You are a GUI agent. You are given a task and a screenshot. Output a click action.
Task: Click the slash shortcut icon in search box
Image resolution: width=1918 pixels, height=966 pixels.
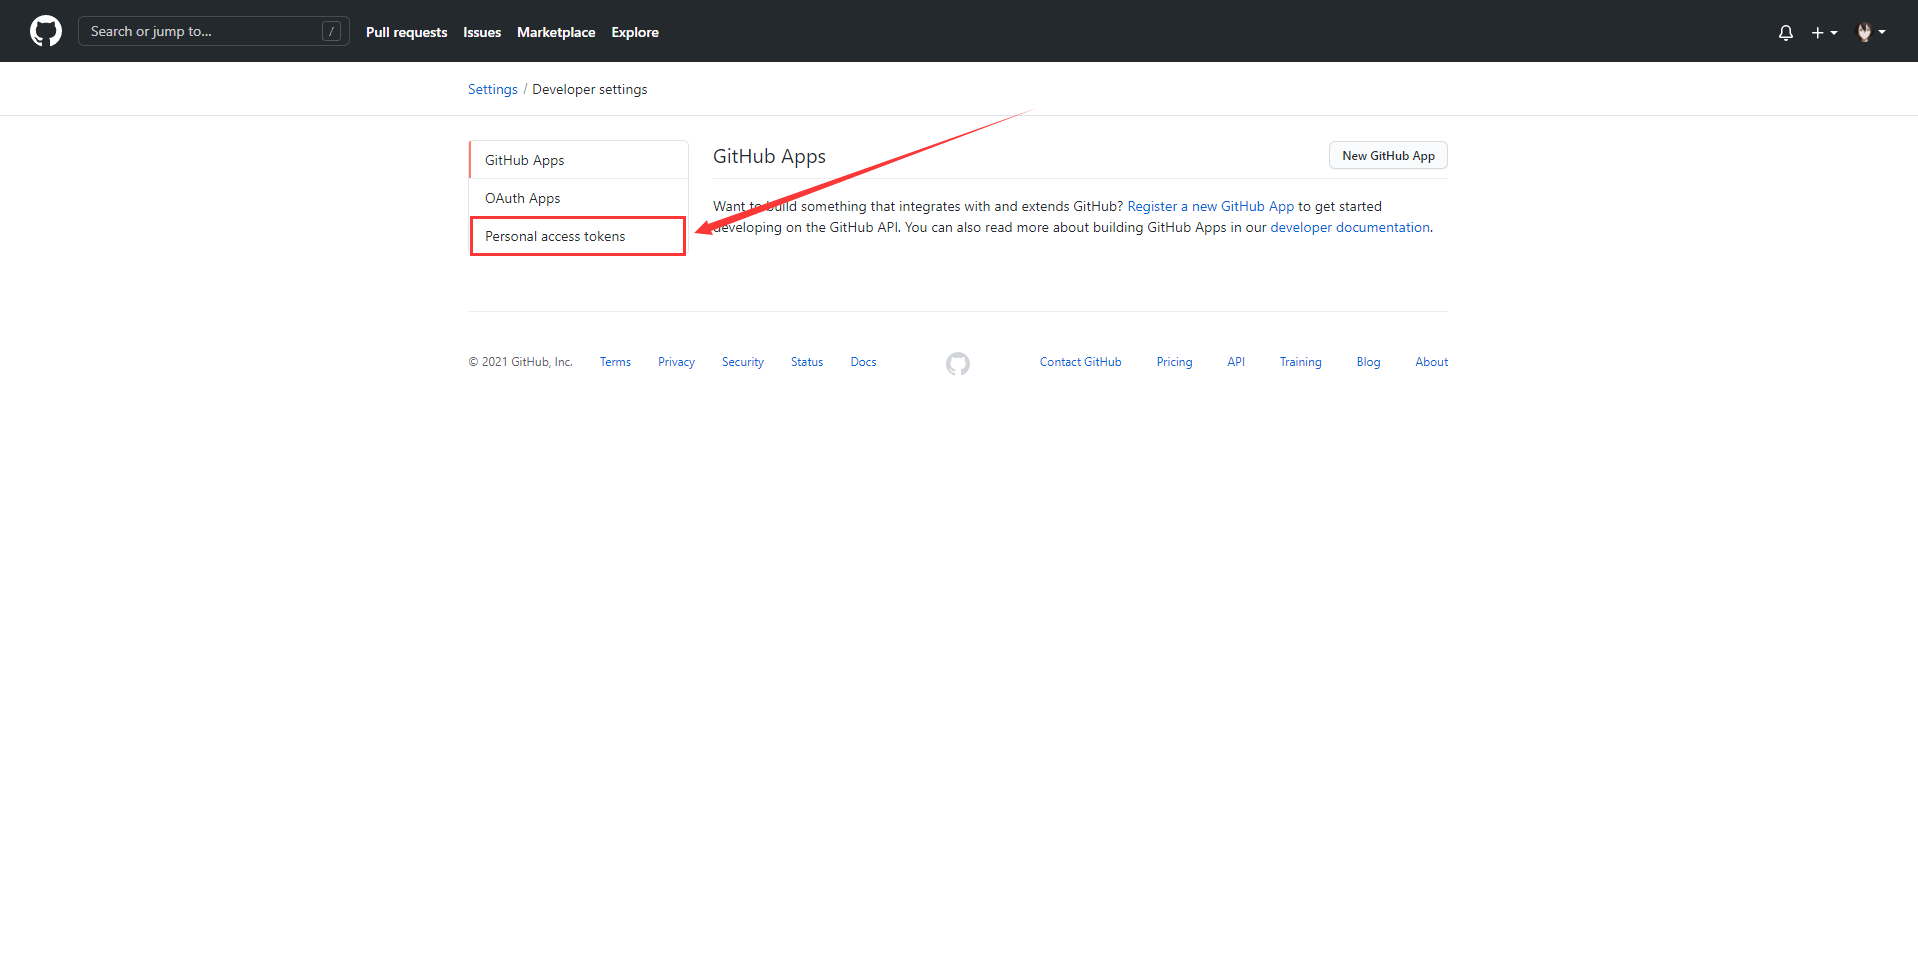tap(332, 31)
